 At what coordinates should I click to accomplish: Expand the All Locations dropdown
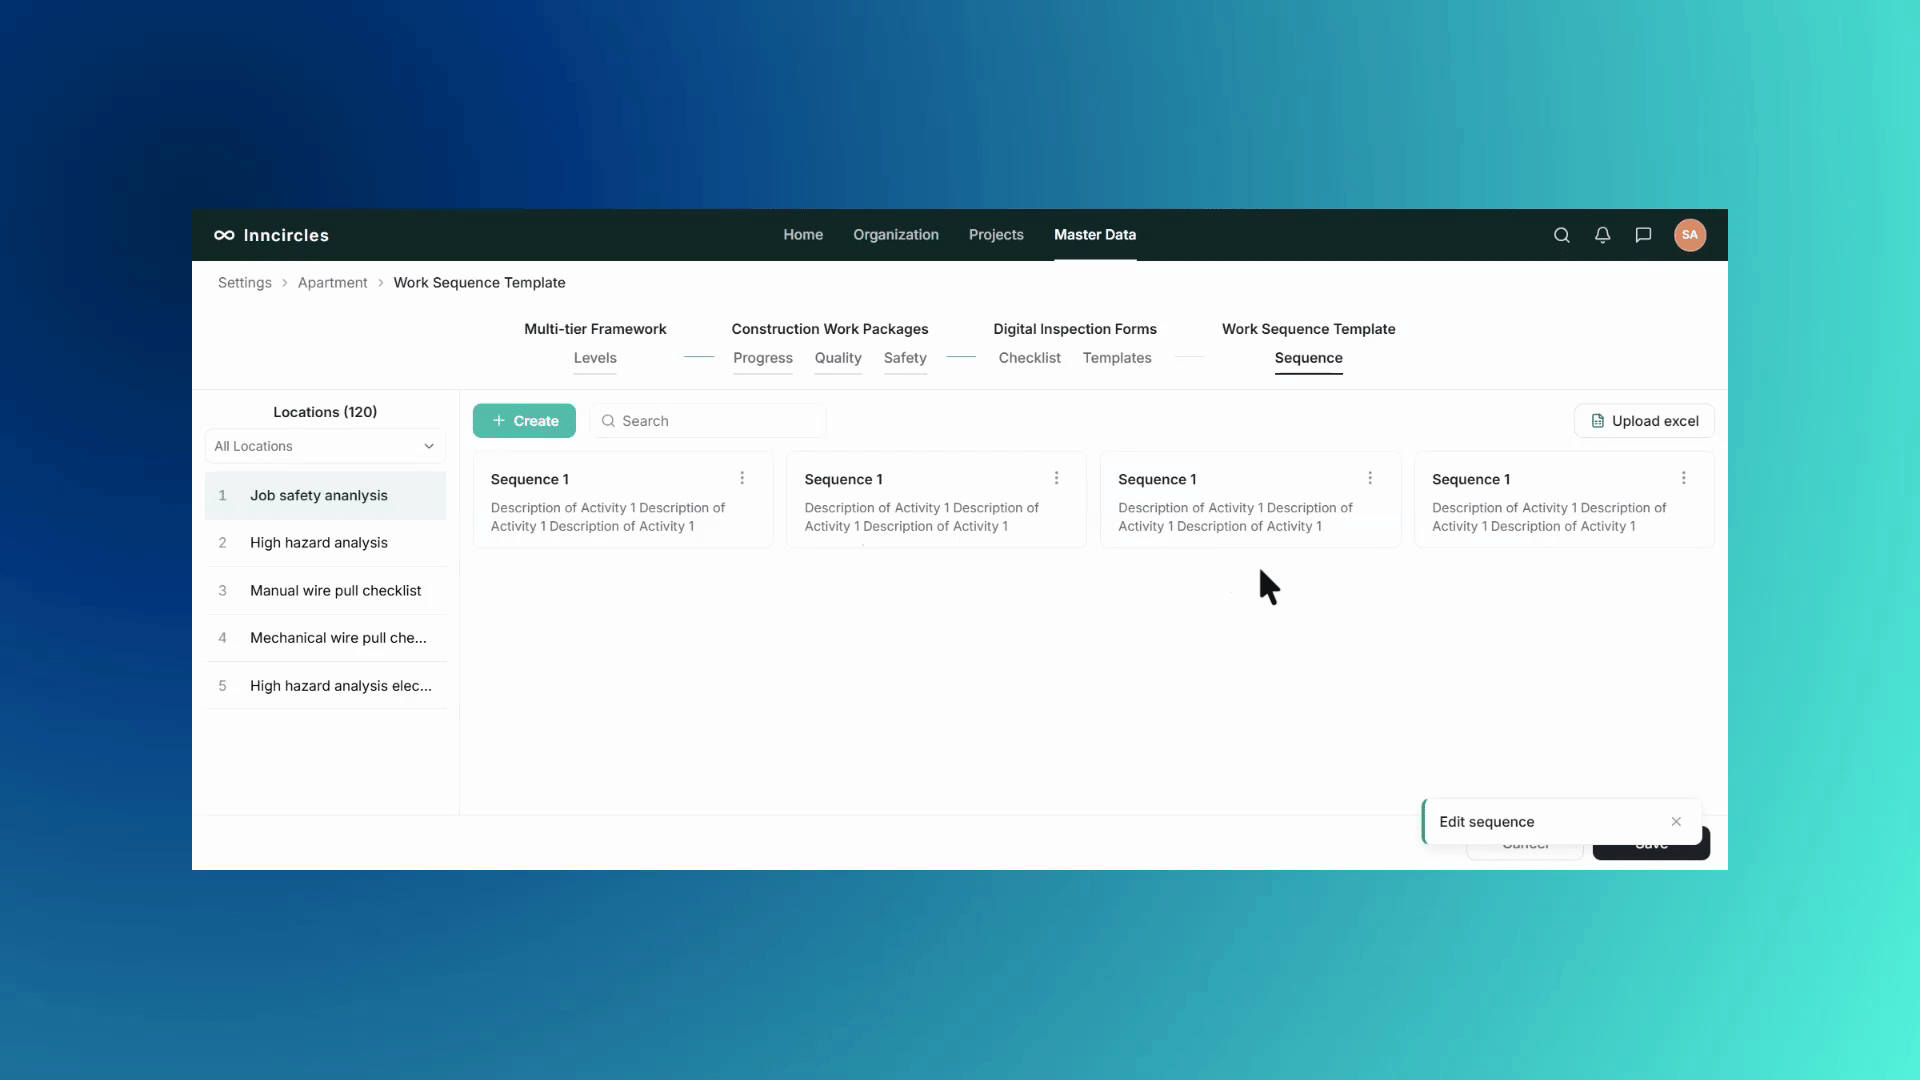pyautogui.click(x=325, y=446)
